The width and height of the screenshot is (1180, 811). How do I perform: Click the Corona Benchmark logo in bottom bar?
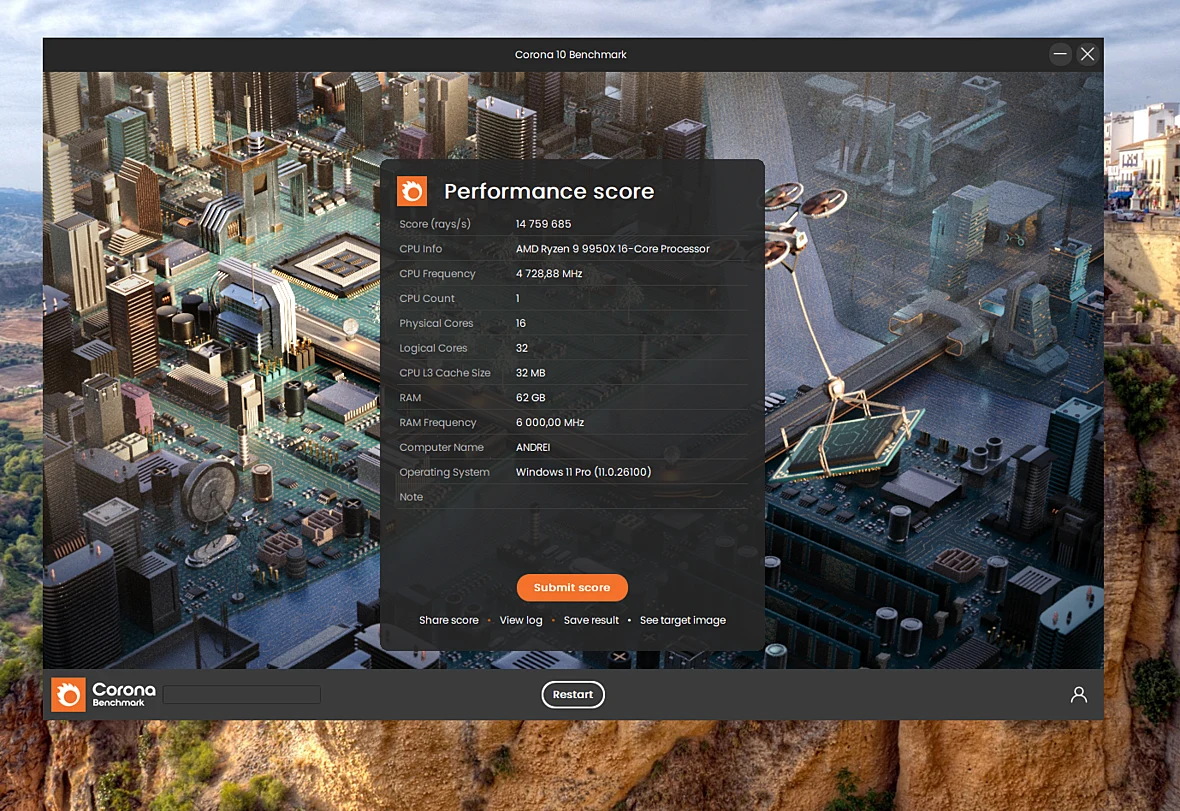(x=104, y=694)
